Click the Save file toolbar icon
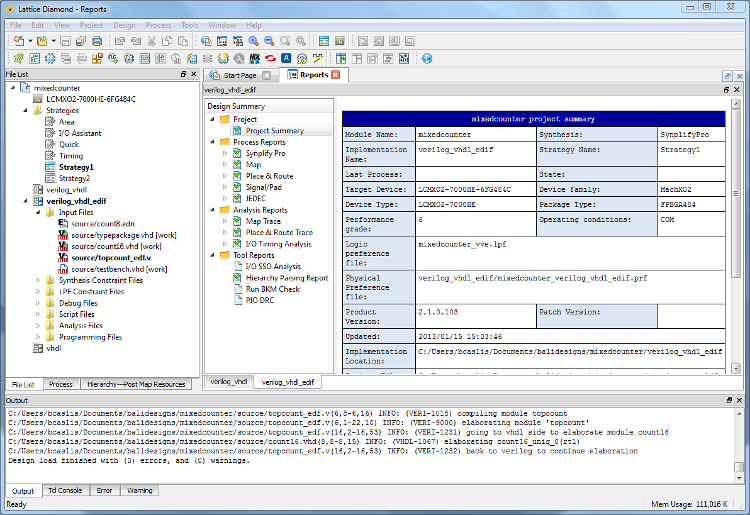 point(64,41)
